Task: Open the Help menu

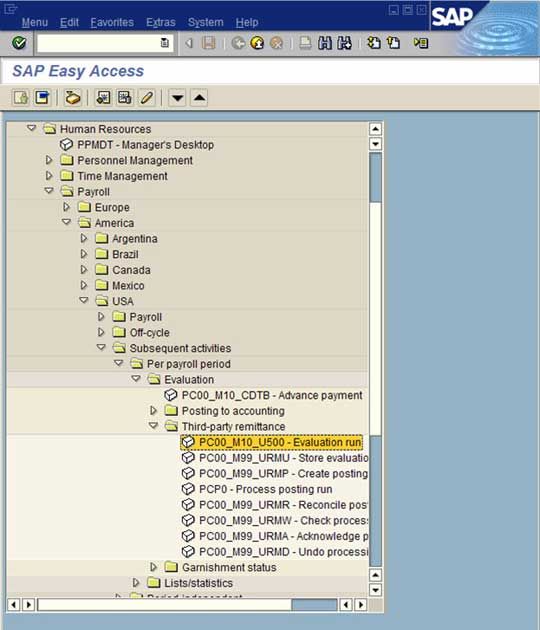Action: [247, 22]
